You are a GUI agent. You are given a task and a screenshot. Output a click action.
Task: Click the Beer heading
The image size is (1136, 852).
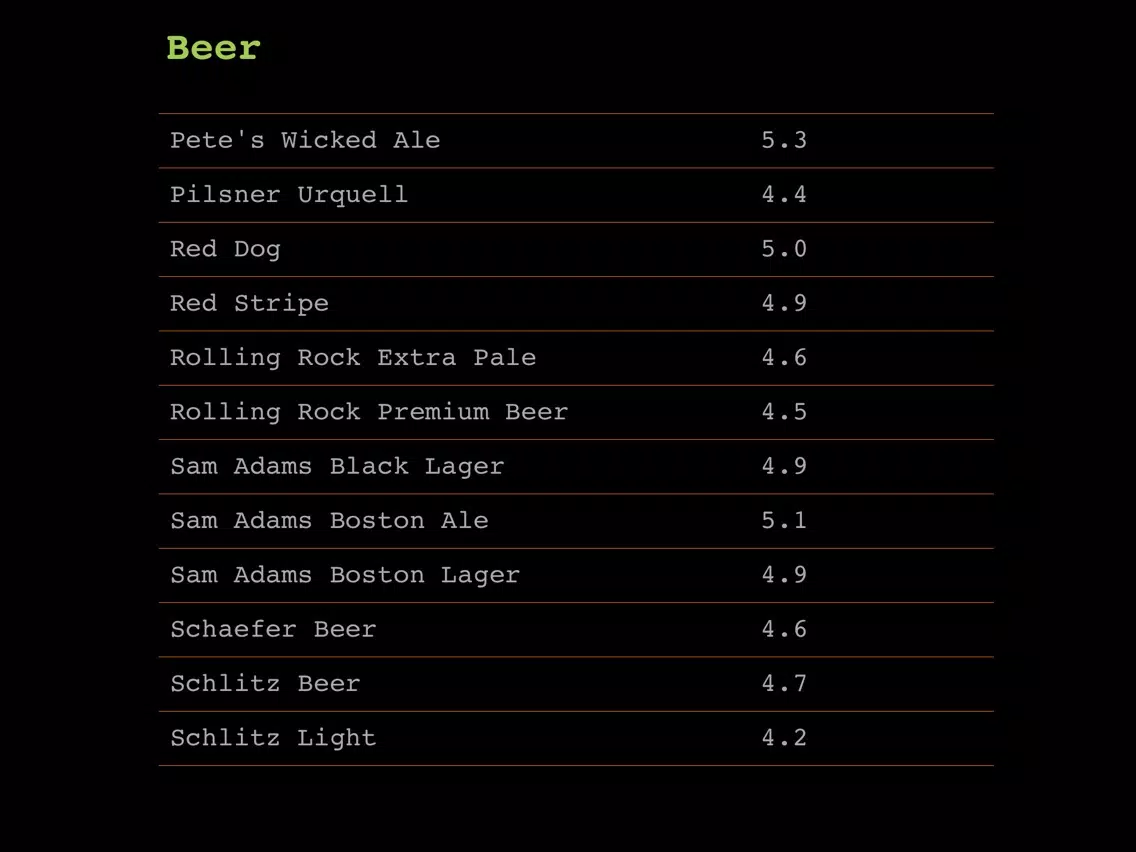tap(213, 49)
